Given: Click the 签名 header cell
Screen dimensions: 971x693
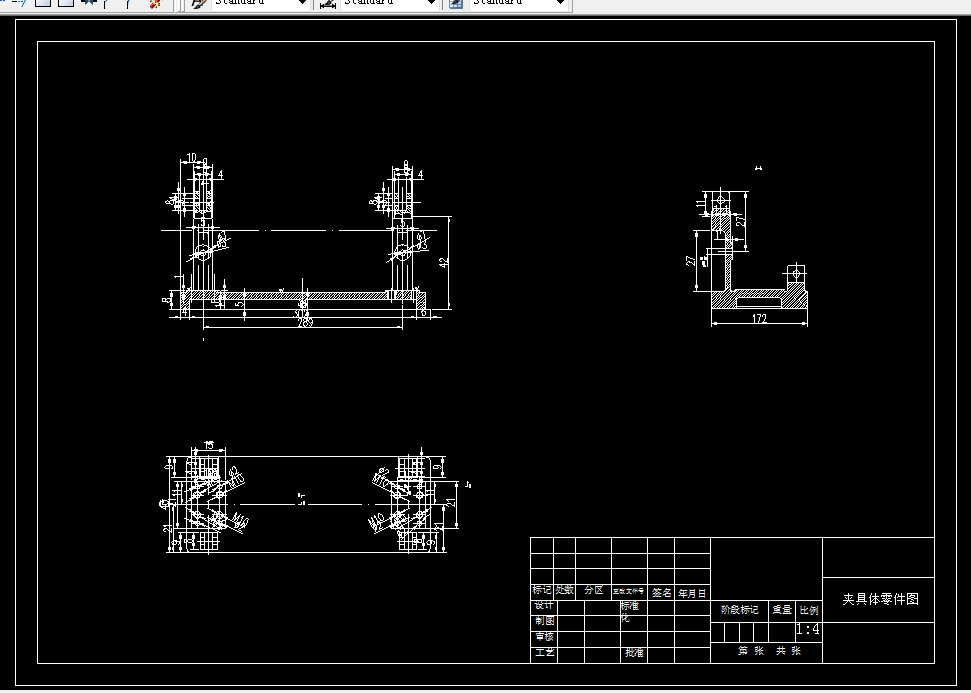Looking at the screenshot, I should [661, 593].
